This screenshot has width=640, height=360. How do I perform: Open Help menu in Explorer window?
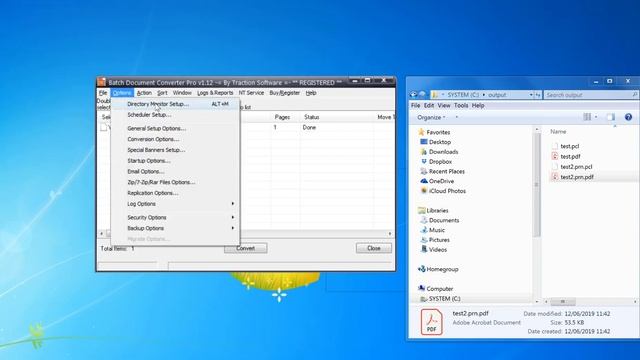pyautogui.click(x=478, y=106)
